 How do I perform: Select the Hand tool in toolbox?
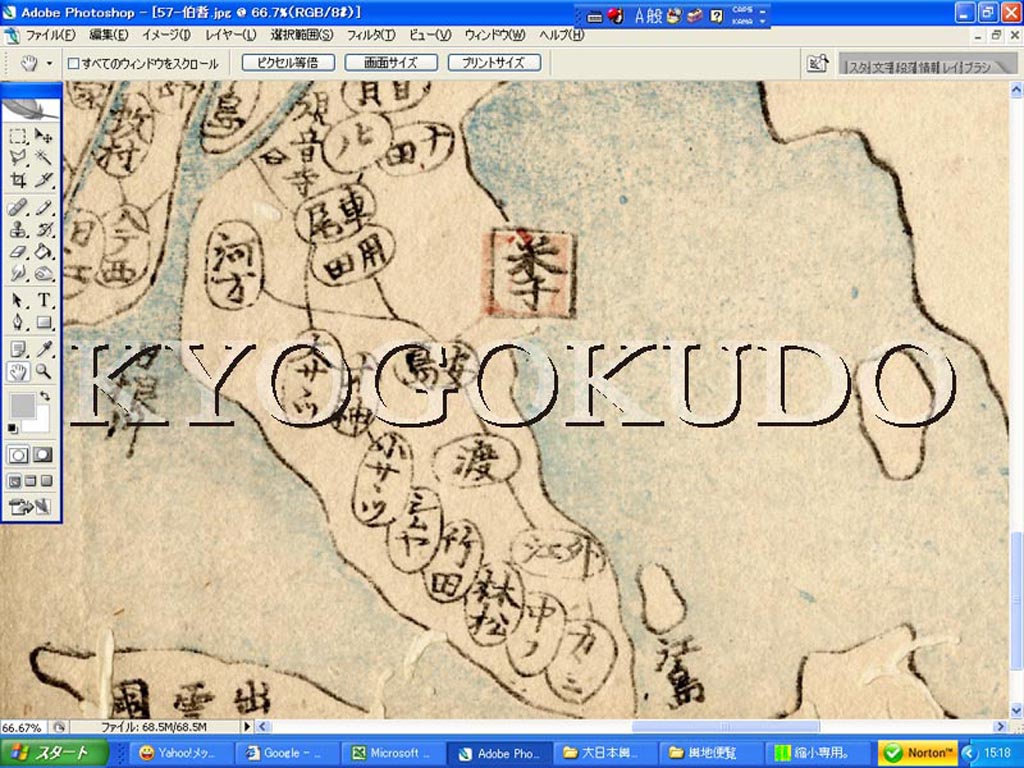(x=18, y=372)
